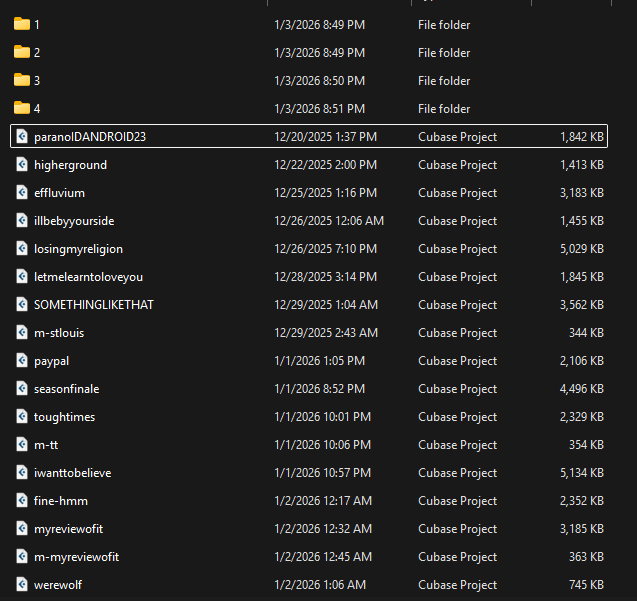
Task: Select the toughtimes project name
Action: (64, 417)
